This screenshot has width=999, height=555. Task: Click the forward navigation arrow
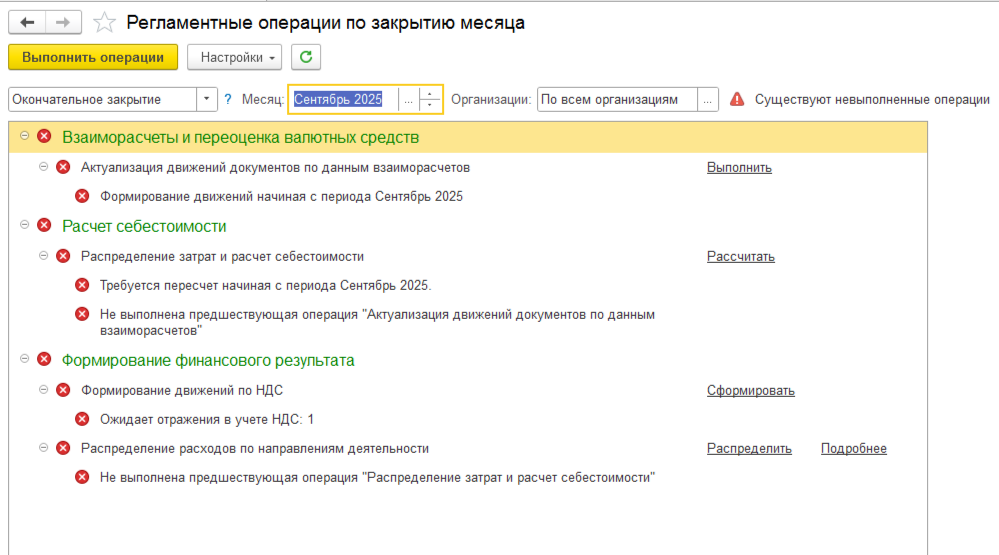(63, 22)
